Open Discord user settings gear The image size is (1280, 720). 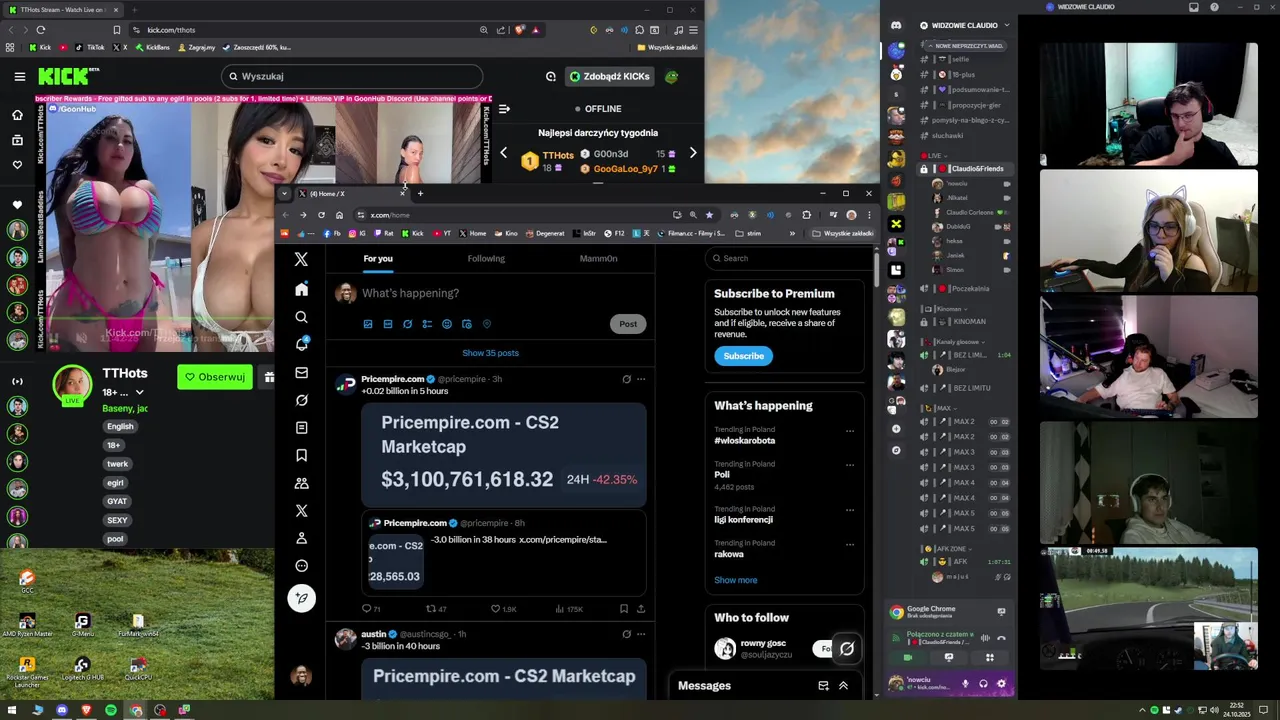click(1001, 684)
